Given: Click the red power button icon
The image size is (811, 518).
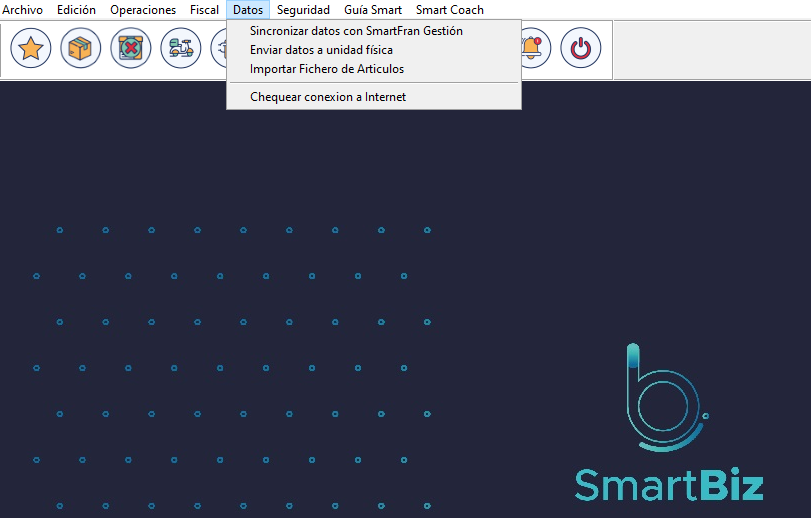Looking at the screenshot, I should coord(580,48).
